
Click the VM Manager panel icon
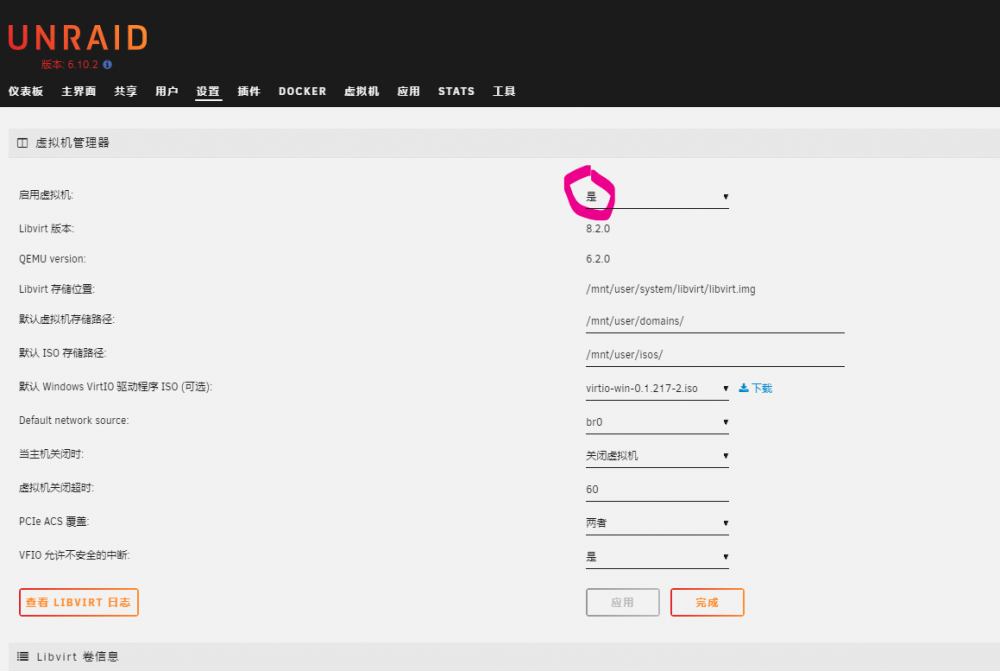coord(22,143)
